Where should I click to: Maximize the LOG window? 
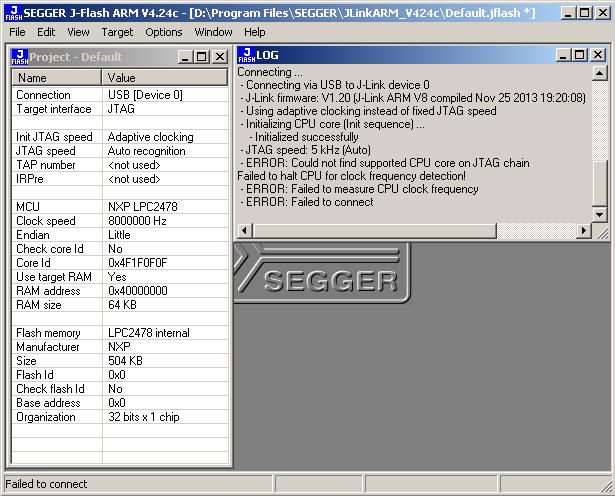[580, 55]
